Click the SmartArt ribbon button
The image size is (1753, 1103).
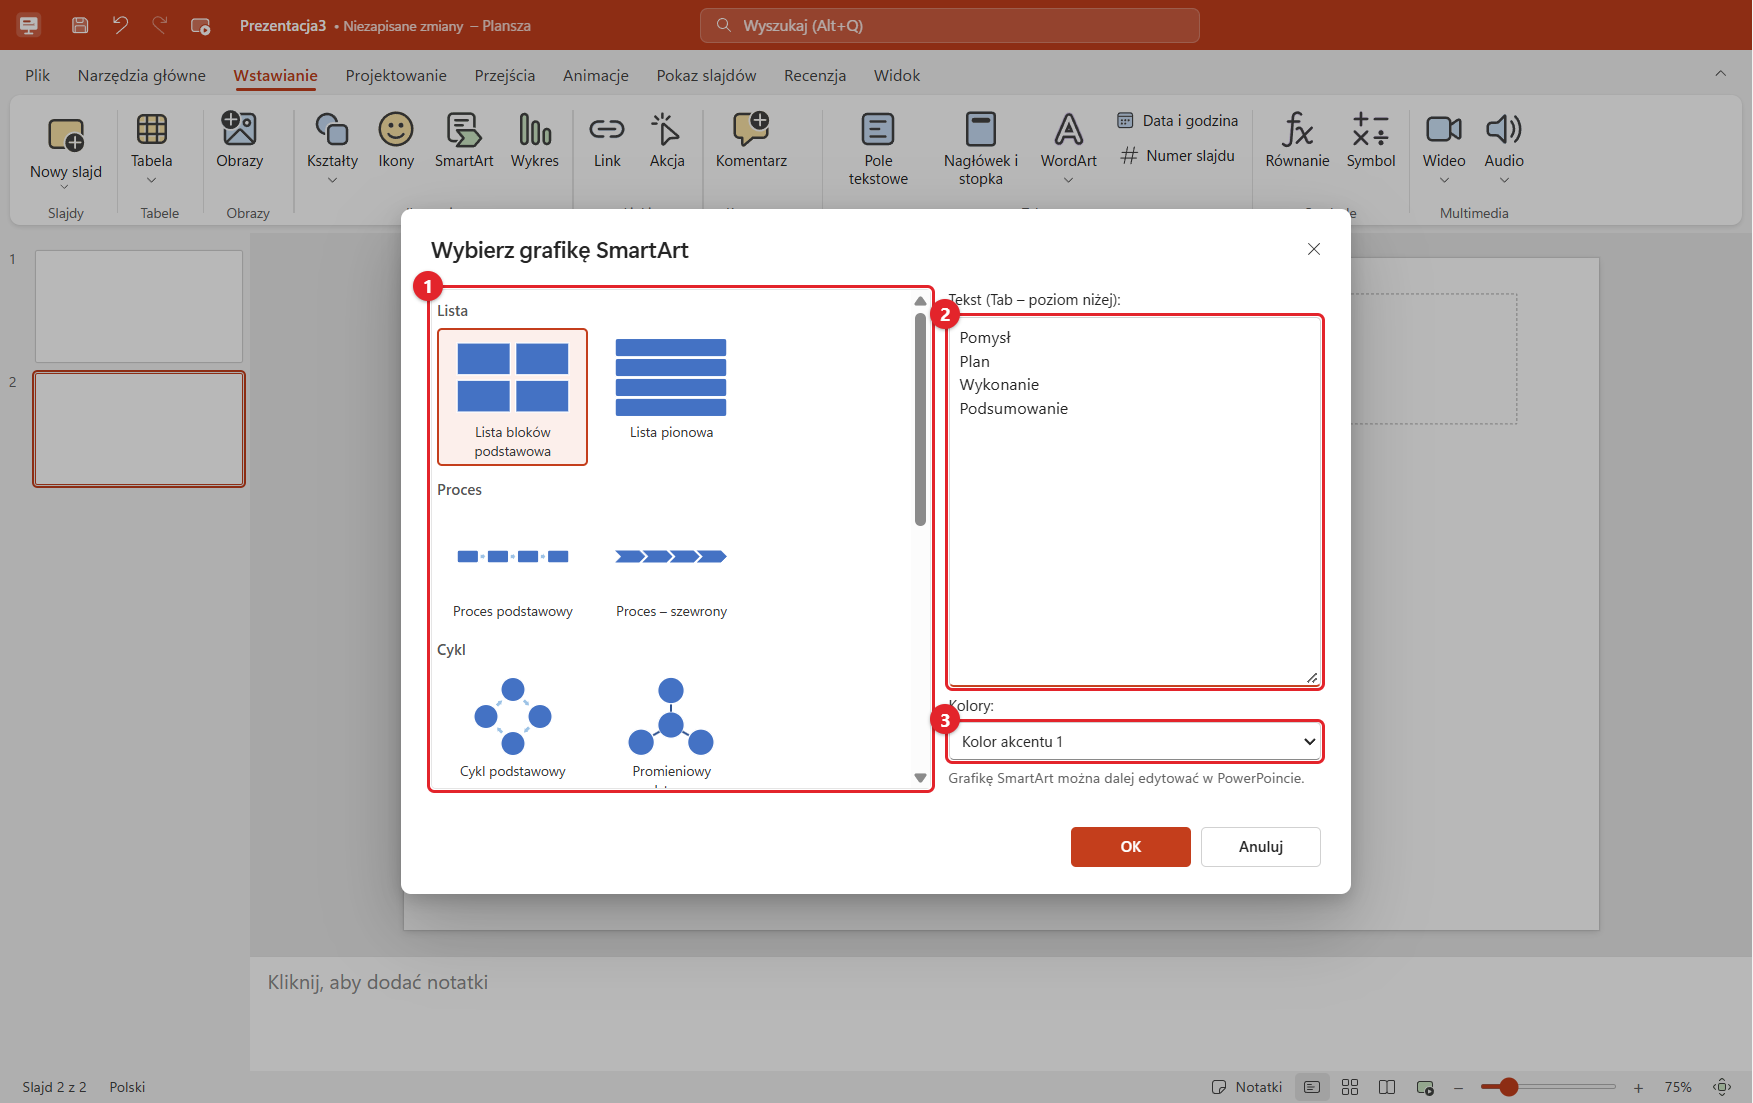(x=464, y=141)
